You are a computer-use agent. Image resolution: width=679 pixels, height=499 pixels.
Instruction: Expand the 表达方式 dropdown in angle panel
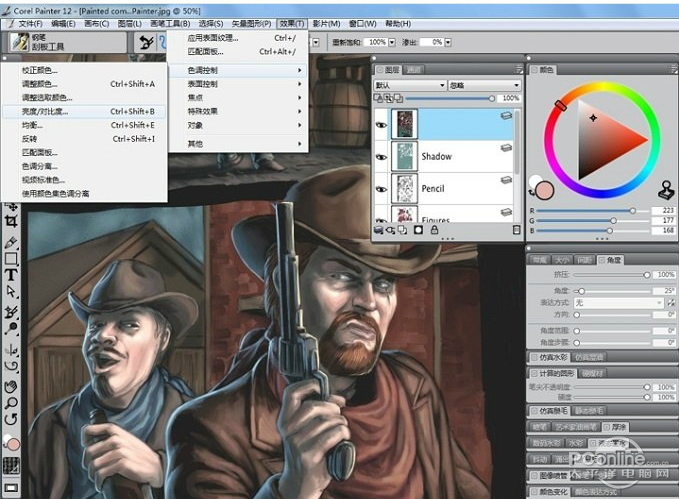(x=608, y=302)
